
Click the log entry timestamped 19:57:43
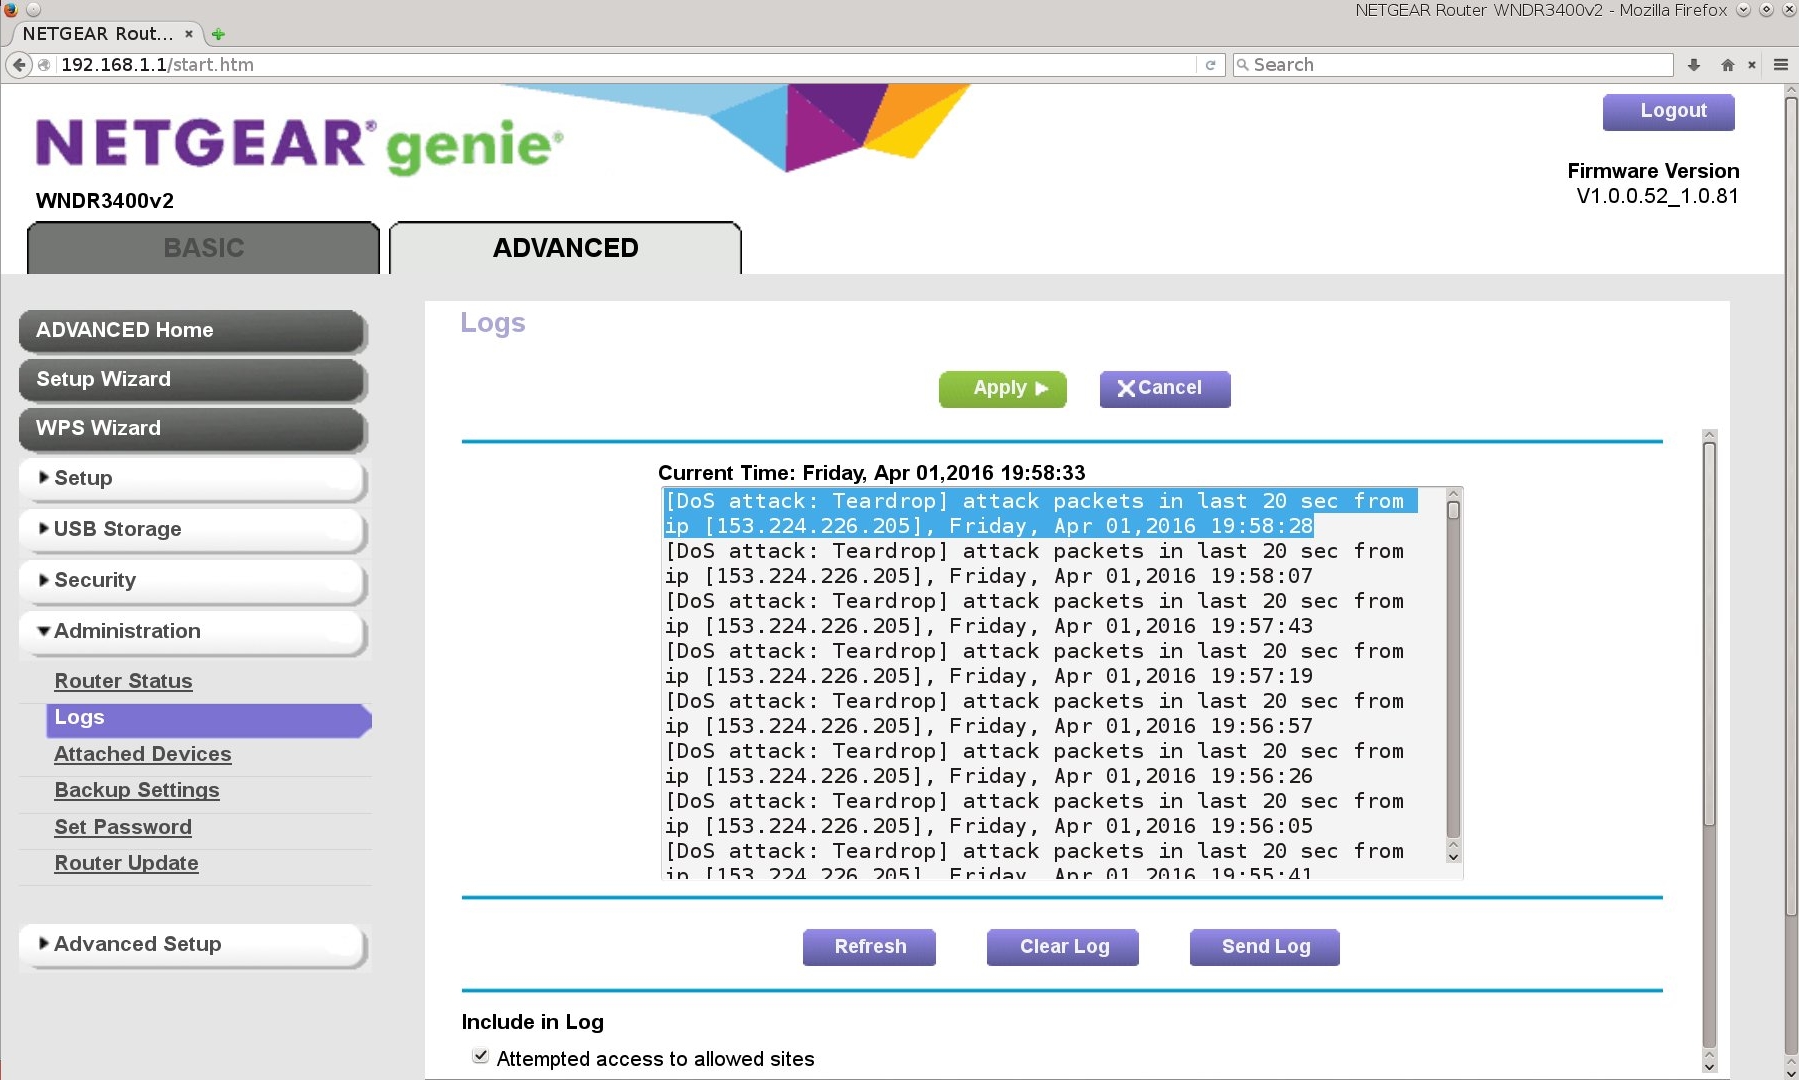click(1034, 614)
